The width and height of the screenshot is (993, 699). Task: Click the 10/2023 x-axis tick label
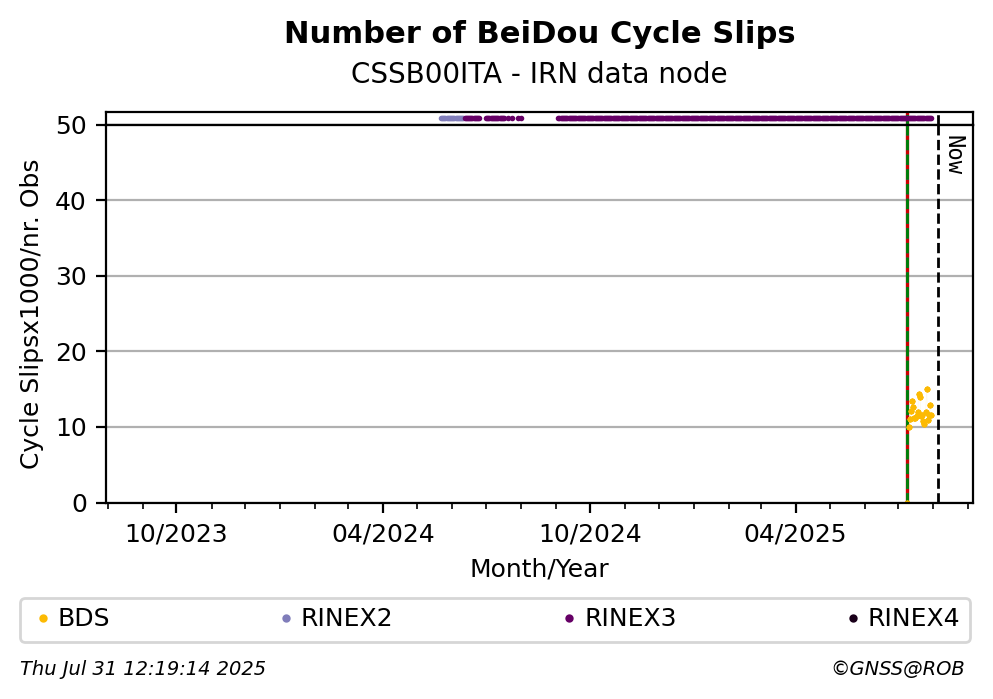coord(176,534)
